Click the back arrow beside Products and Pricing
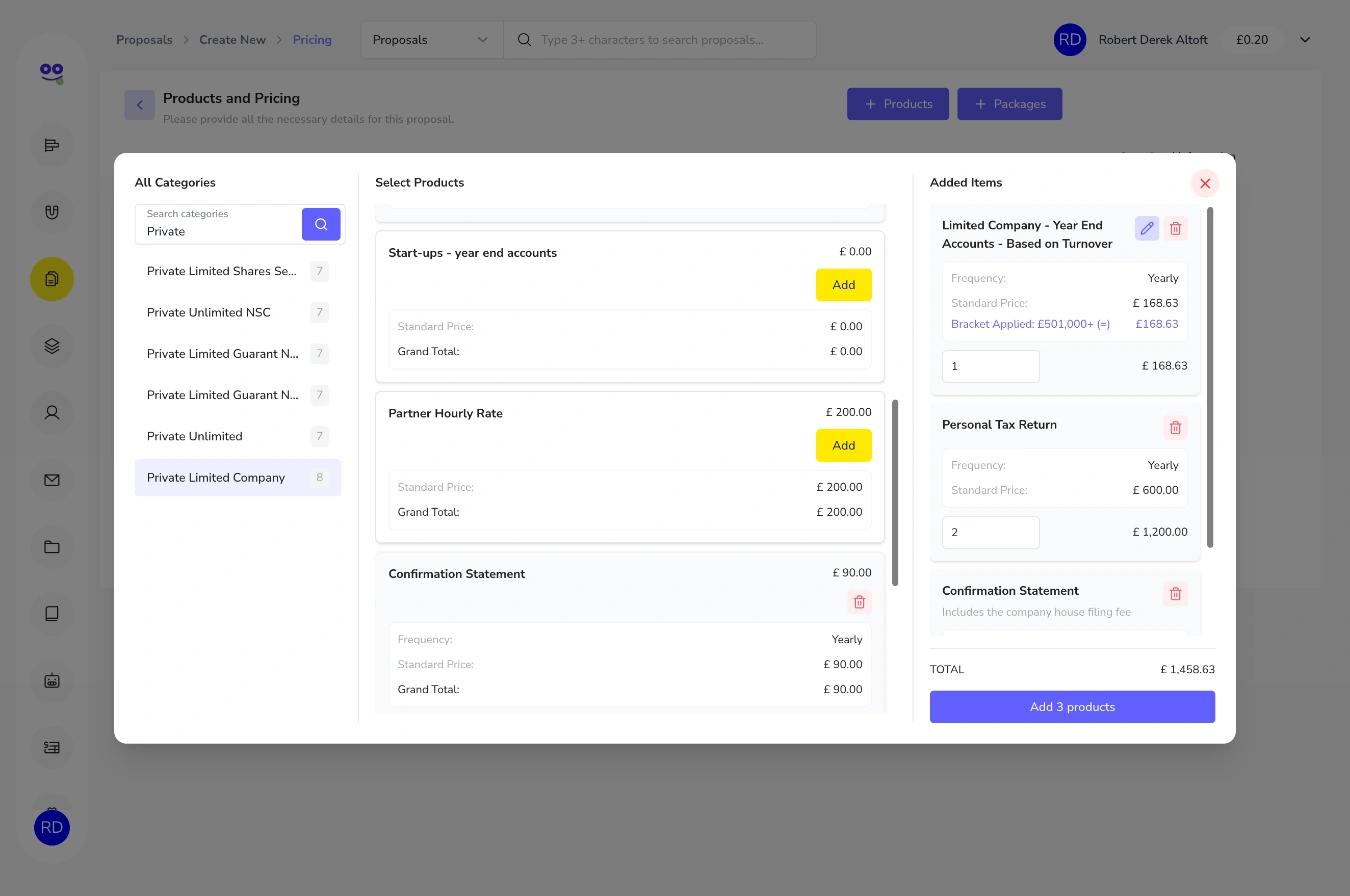 140,105
